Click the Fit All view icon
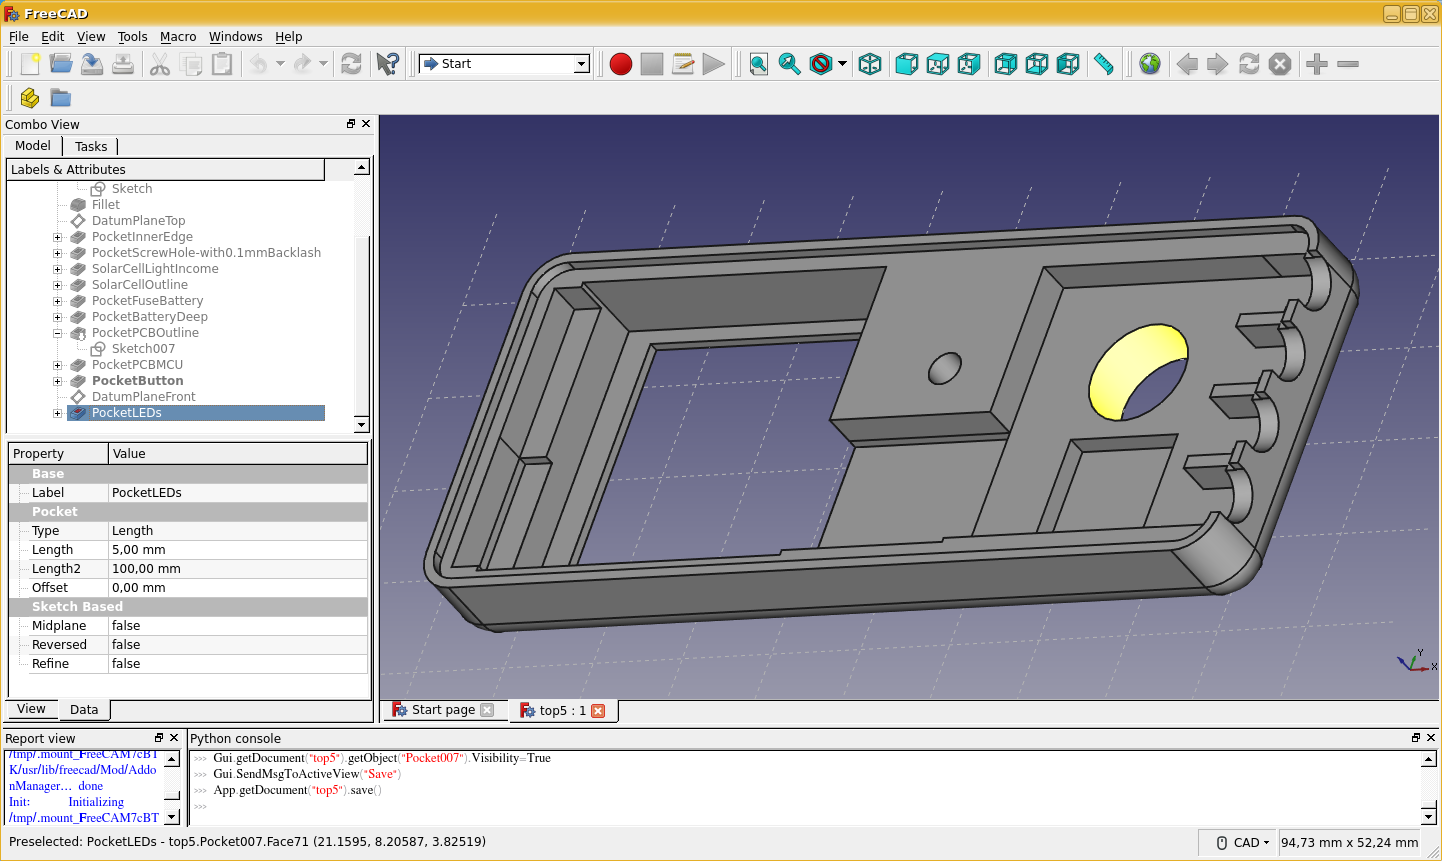 [759, 64]
